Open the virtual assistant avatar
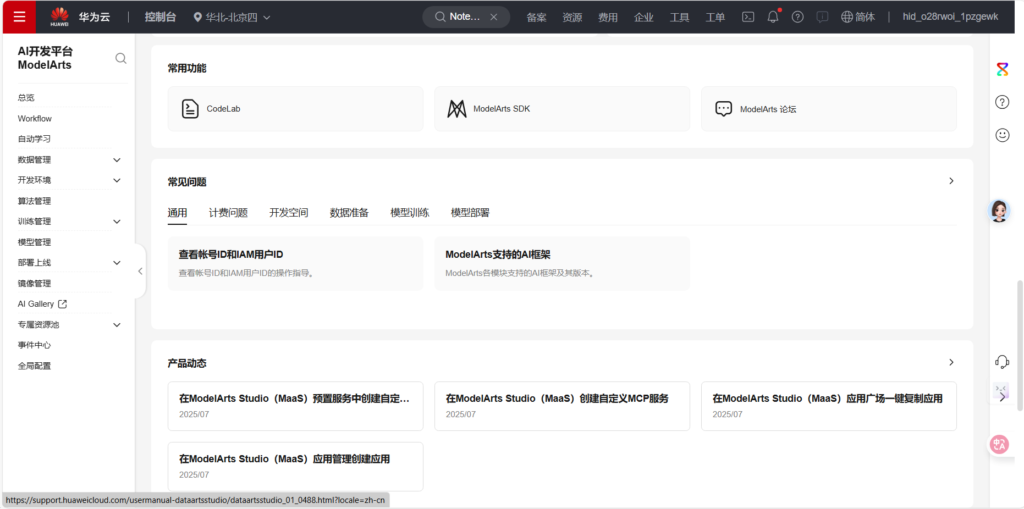This screenshot has height=509, width=1024. click(x=999, y=210)
